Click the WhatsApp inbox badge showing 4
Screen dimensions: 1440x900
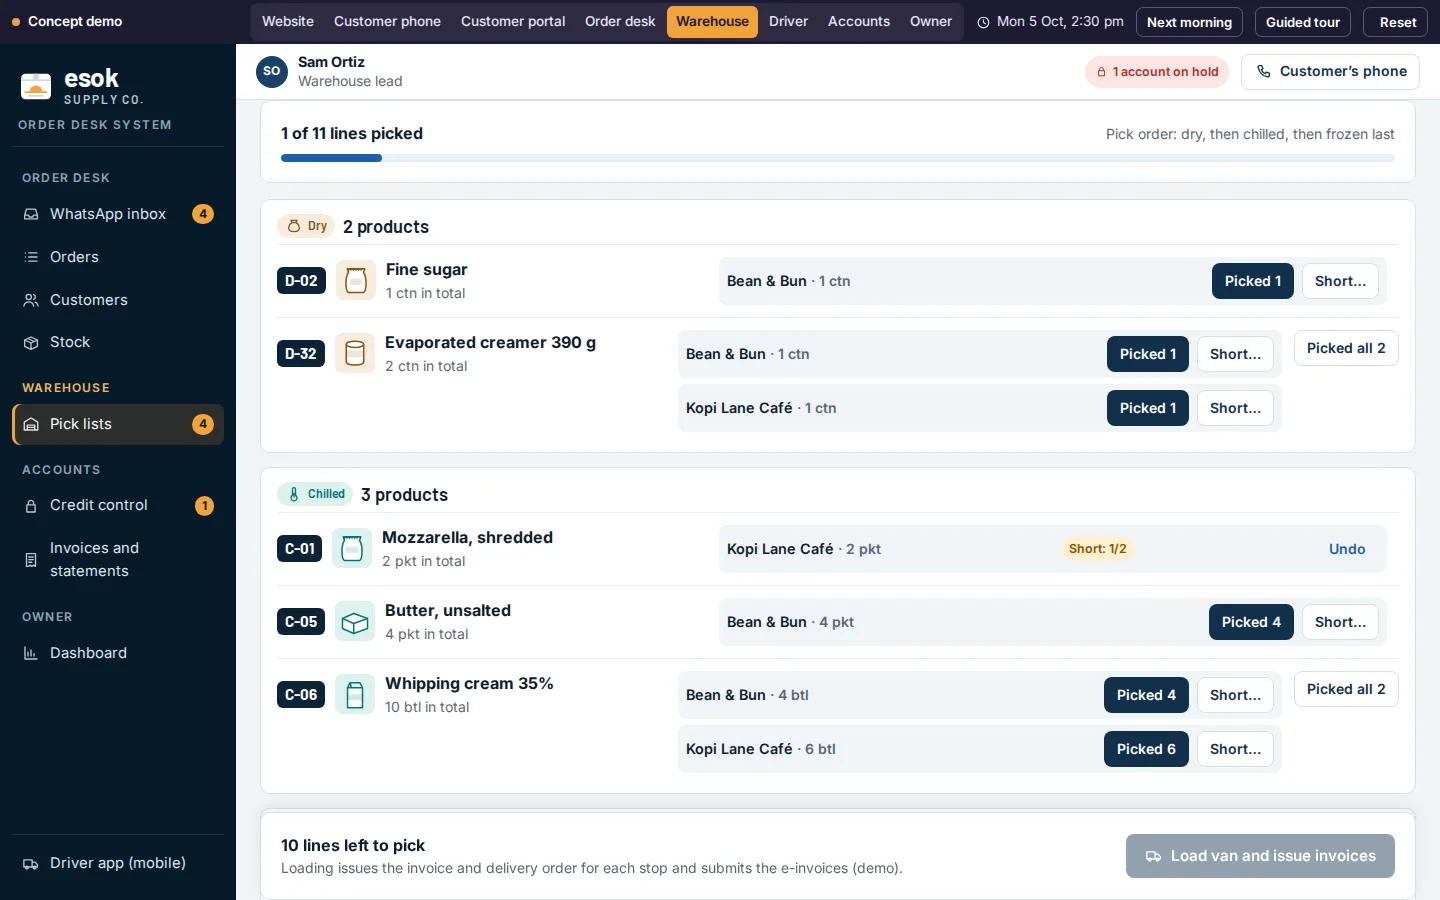point(203,214)
